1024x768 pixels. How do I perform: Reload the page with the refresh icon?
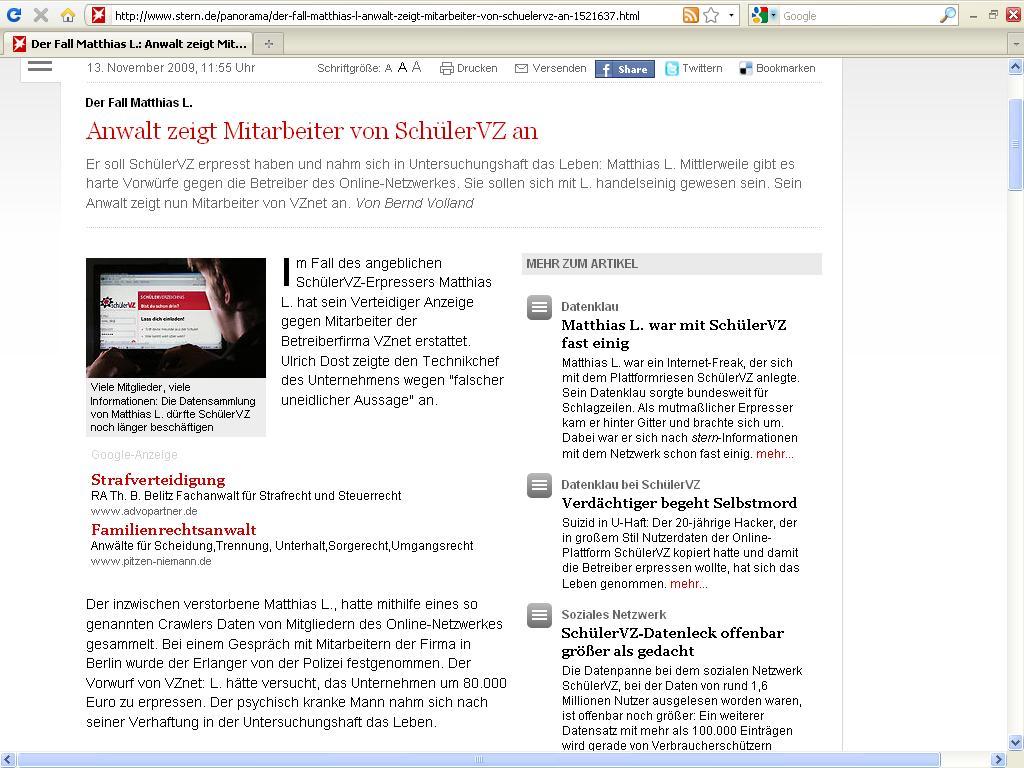13,14
